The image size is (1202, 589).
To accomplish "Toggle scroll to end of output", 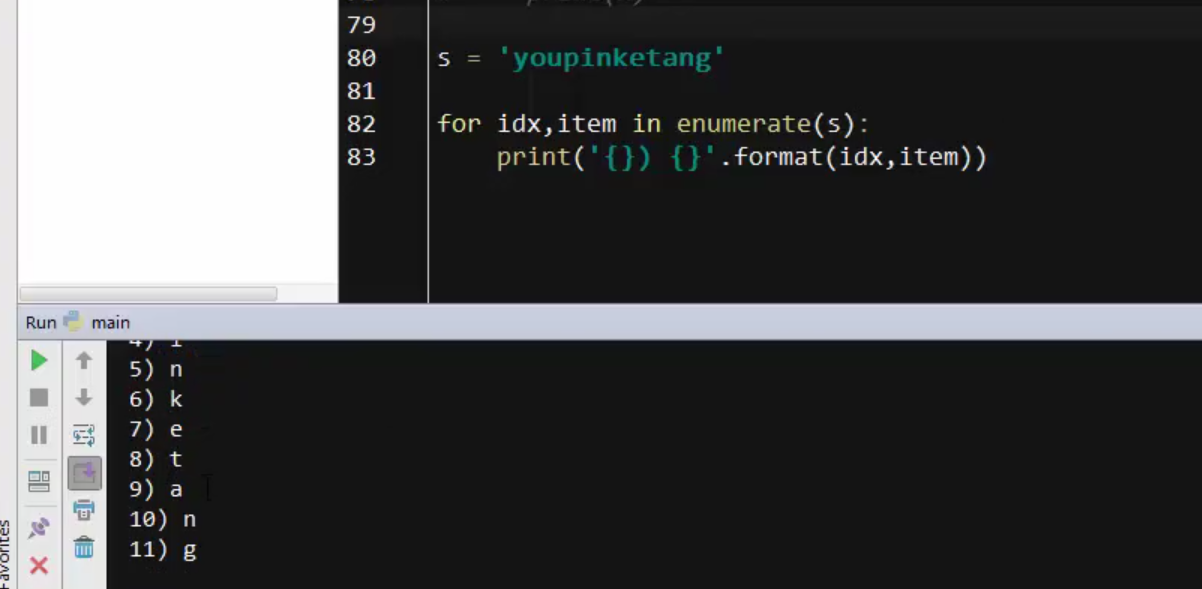I will (84, 473).
